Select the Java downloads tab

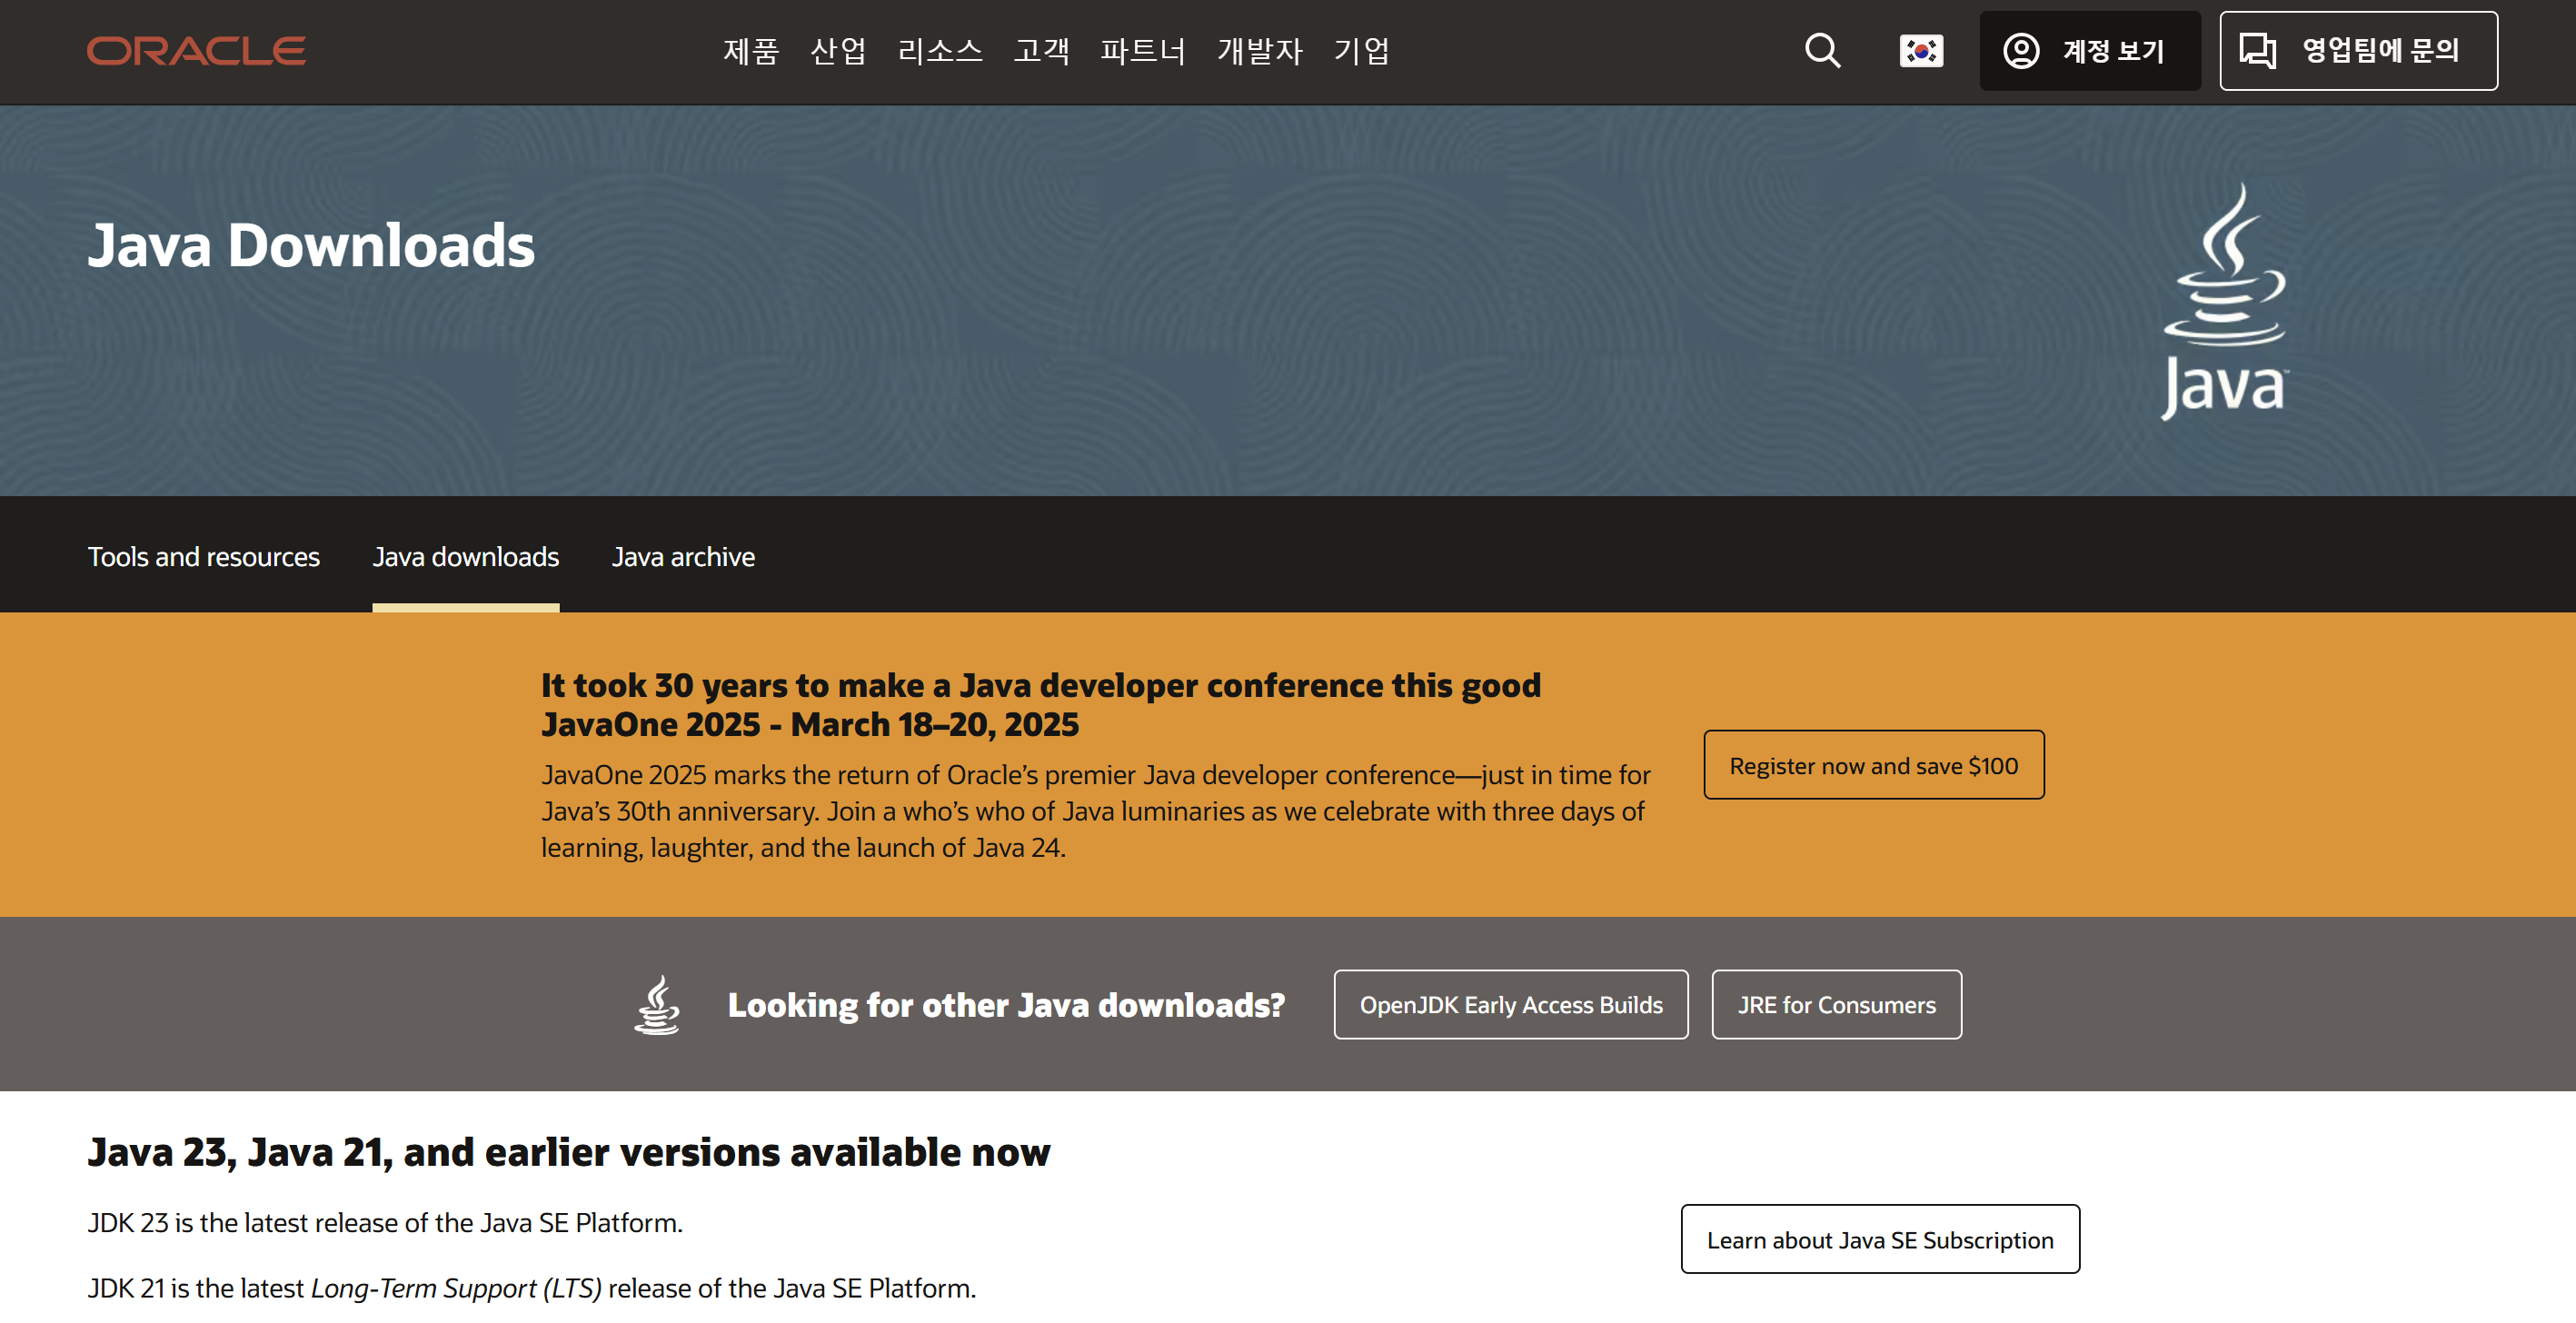(x=466, y=557)
